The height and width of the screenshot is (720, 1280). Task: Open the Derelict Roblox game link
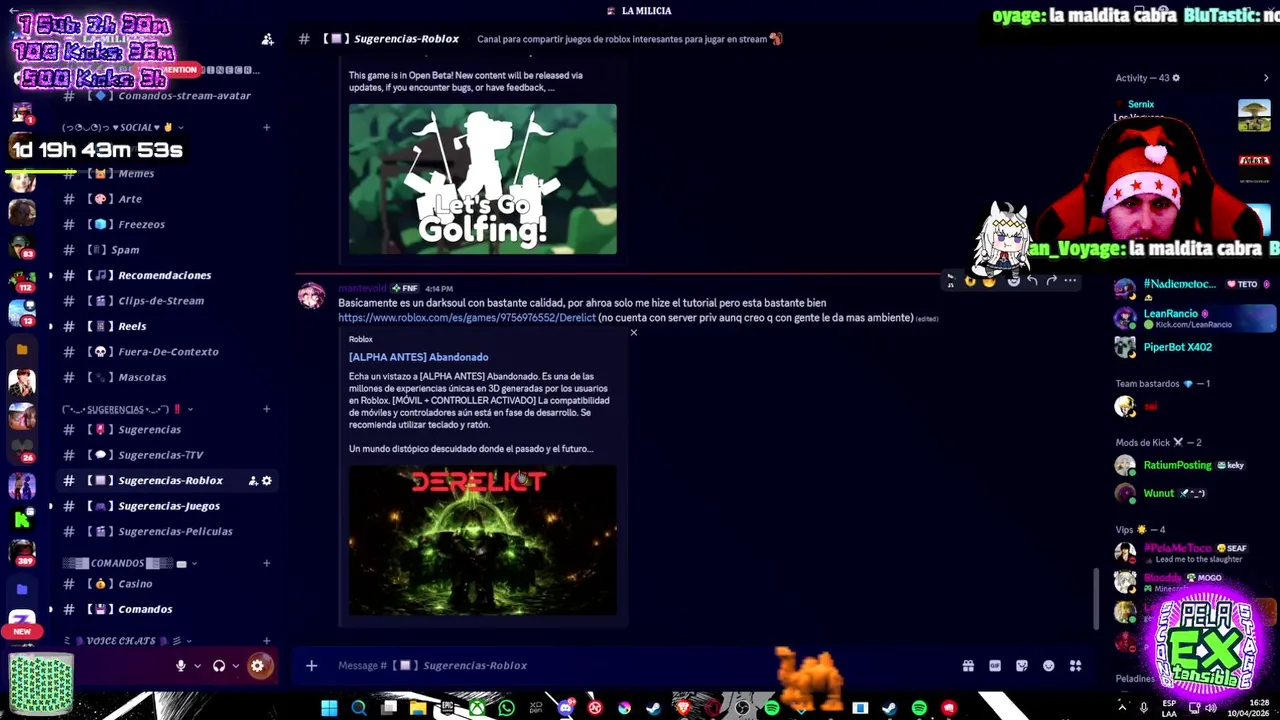(x=466, y=318)
